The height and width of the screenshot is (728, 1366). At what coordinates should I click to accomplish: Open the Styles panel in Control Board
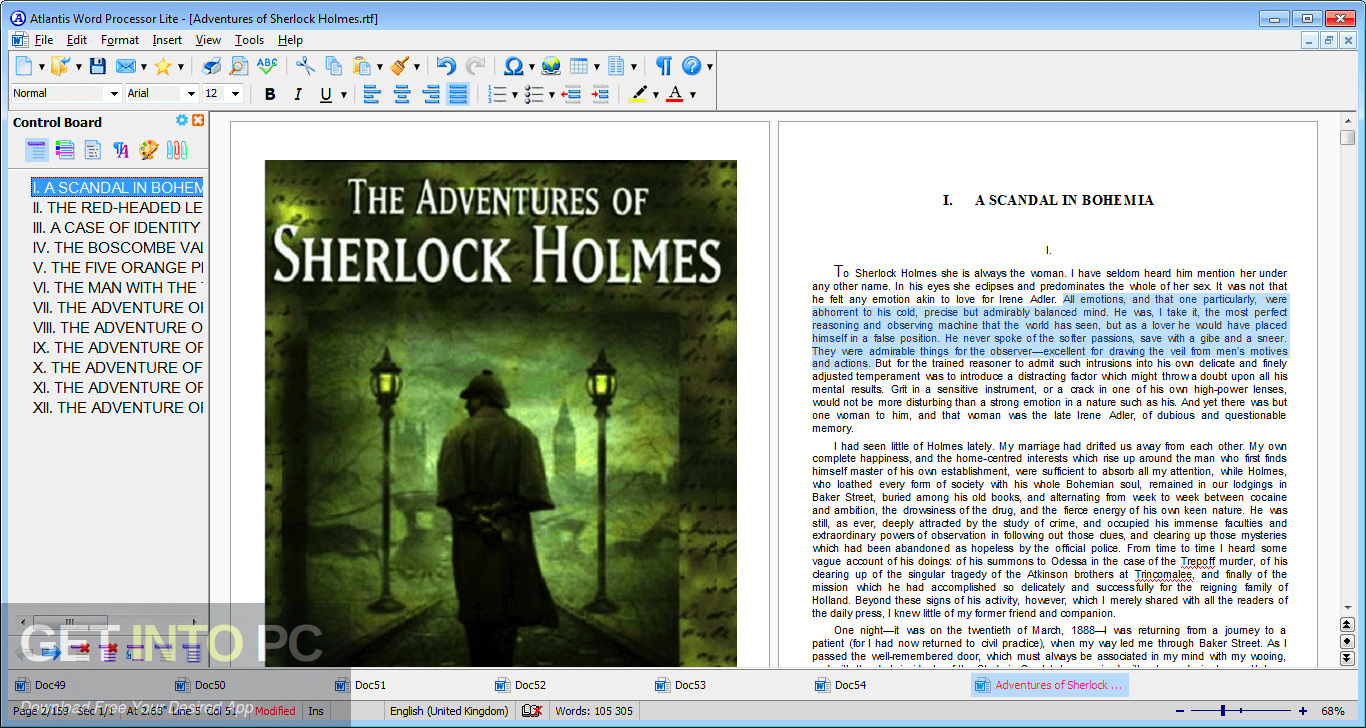pos(121,150)
